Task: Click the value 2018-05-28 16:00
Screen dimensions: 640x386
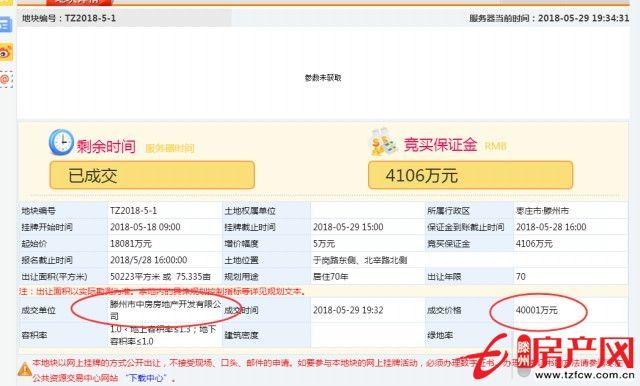Action: 551,227
